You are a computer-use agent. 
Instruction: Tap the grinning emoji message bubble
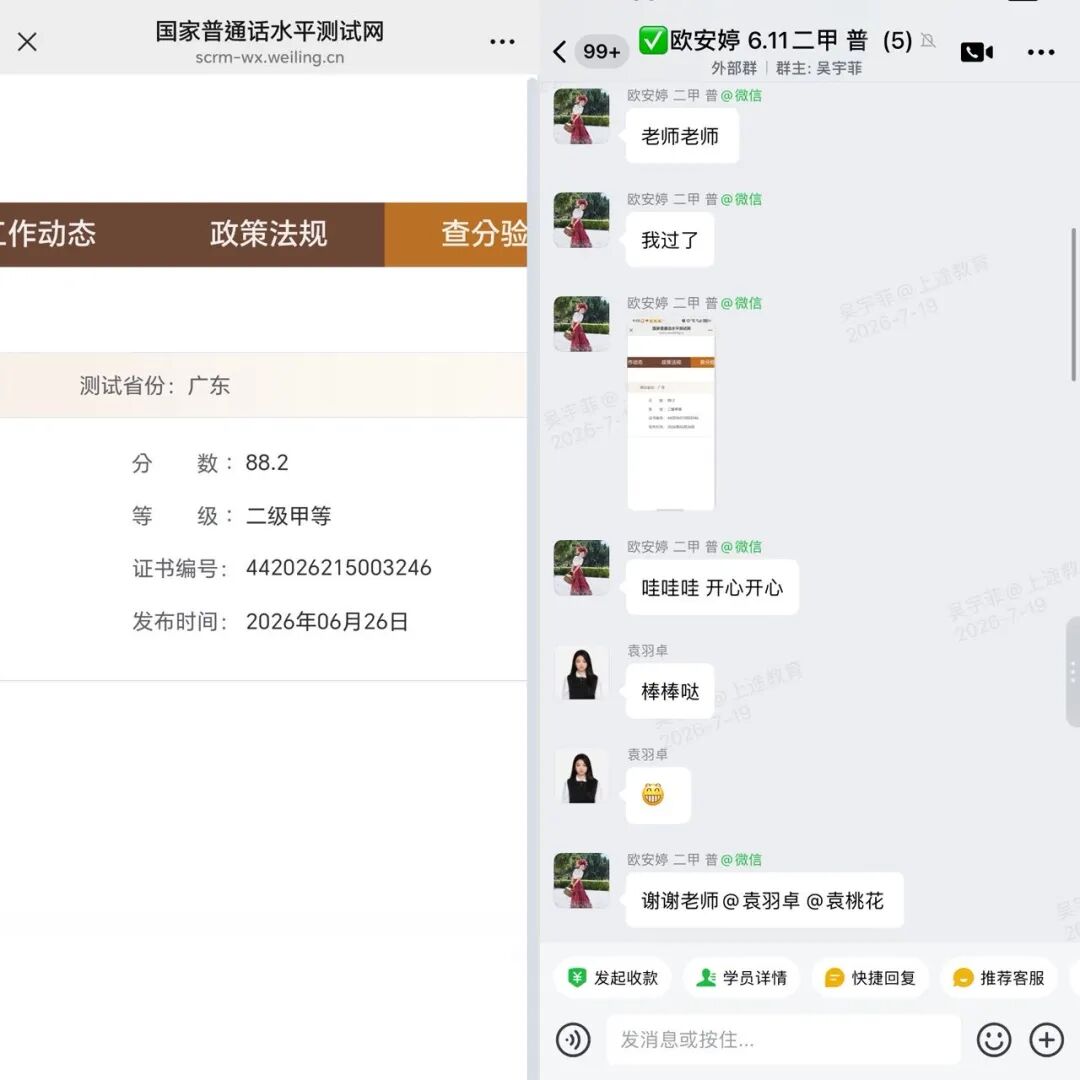(658, 796)
